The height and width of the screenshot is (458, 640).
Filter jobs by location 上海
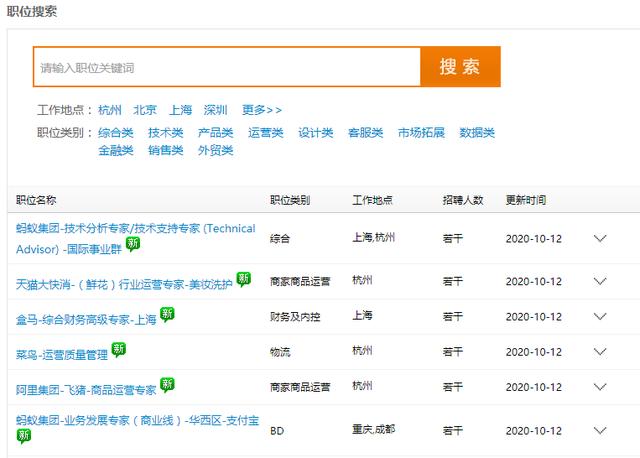[180, 110]
